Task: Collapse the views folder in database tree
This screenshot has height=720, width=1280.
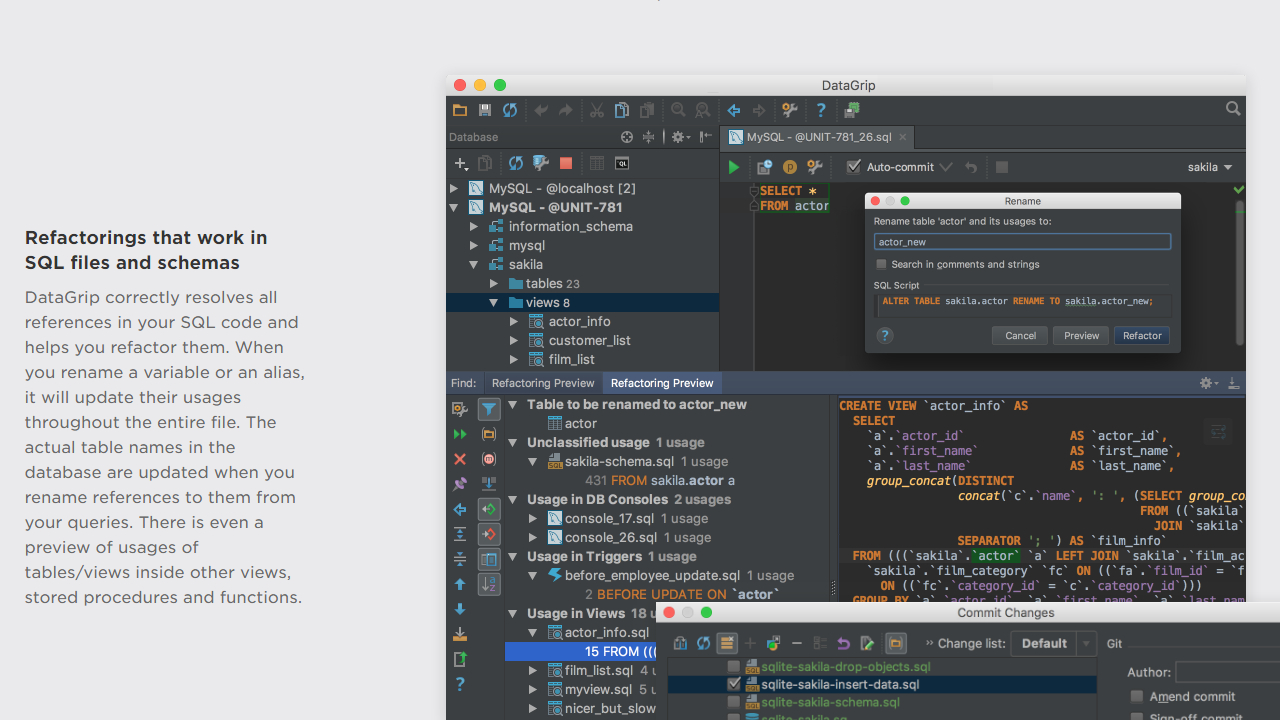Action: coord(494,302)
